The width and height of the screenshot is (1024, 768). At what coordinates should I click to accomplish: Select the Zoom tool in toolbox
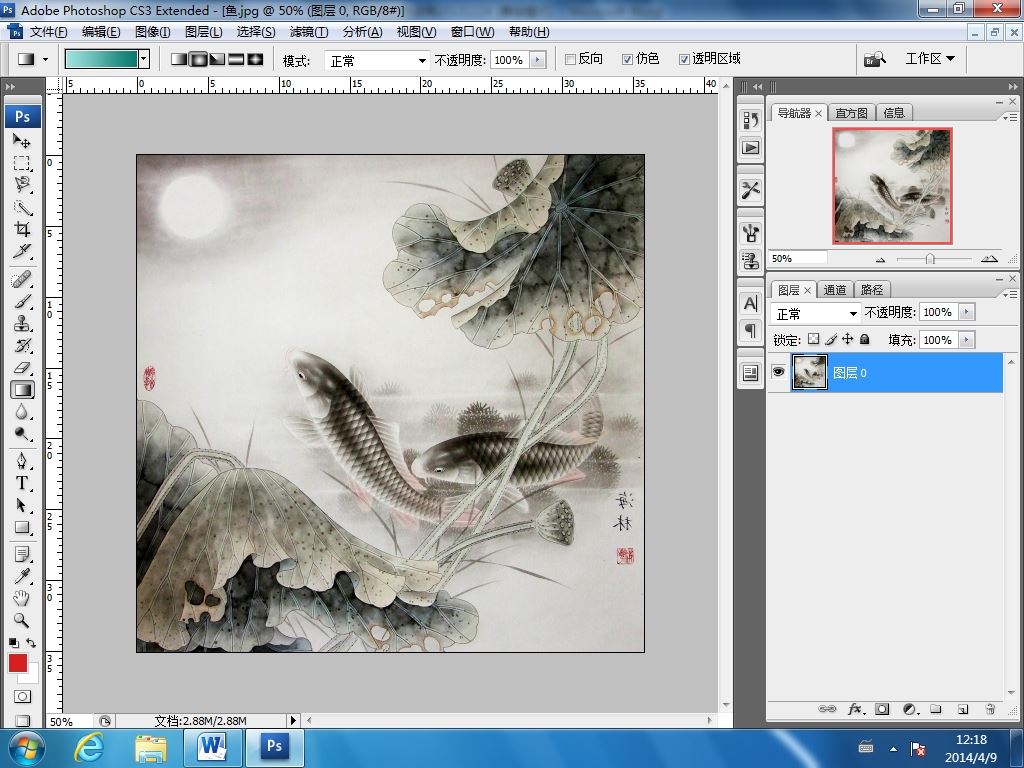(22, 620)
